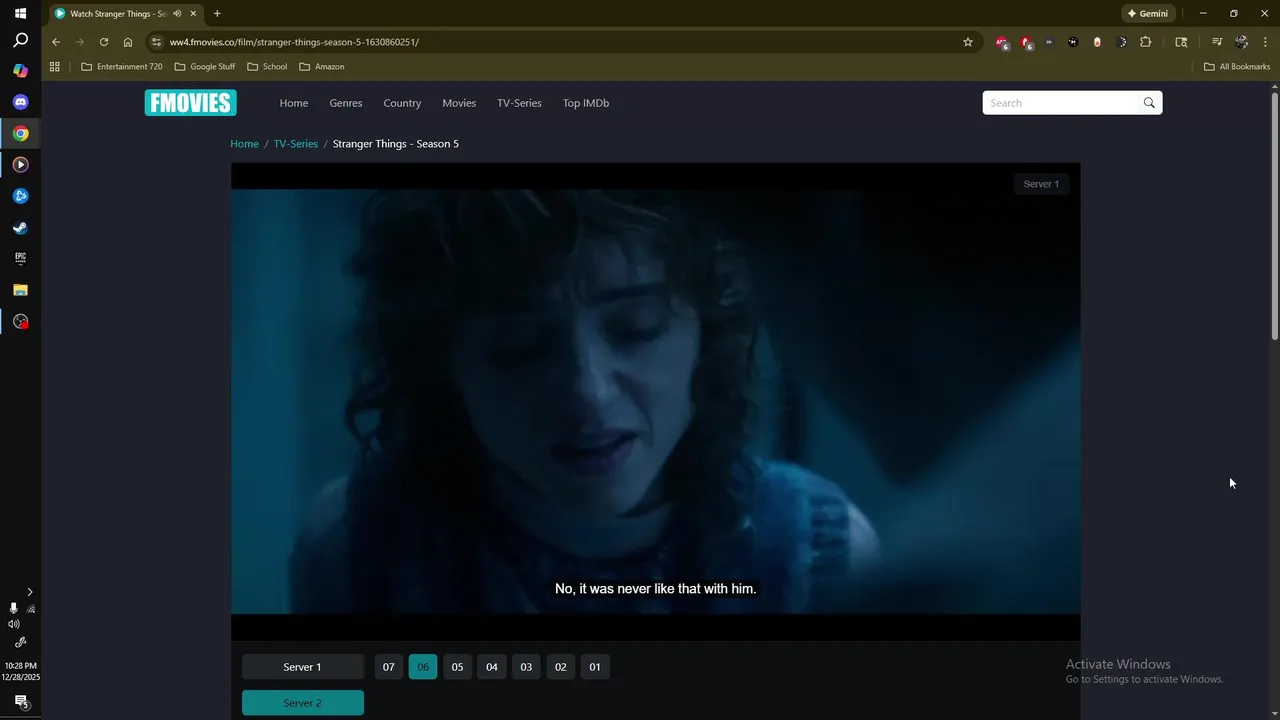Open the School bookmark folder
The width and height of the screenshot is (1280, 720).
pos(267,67)
